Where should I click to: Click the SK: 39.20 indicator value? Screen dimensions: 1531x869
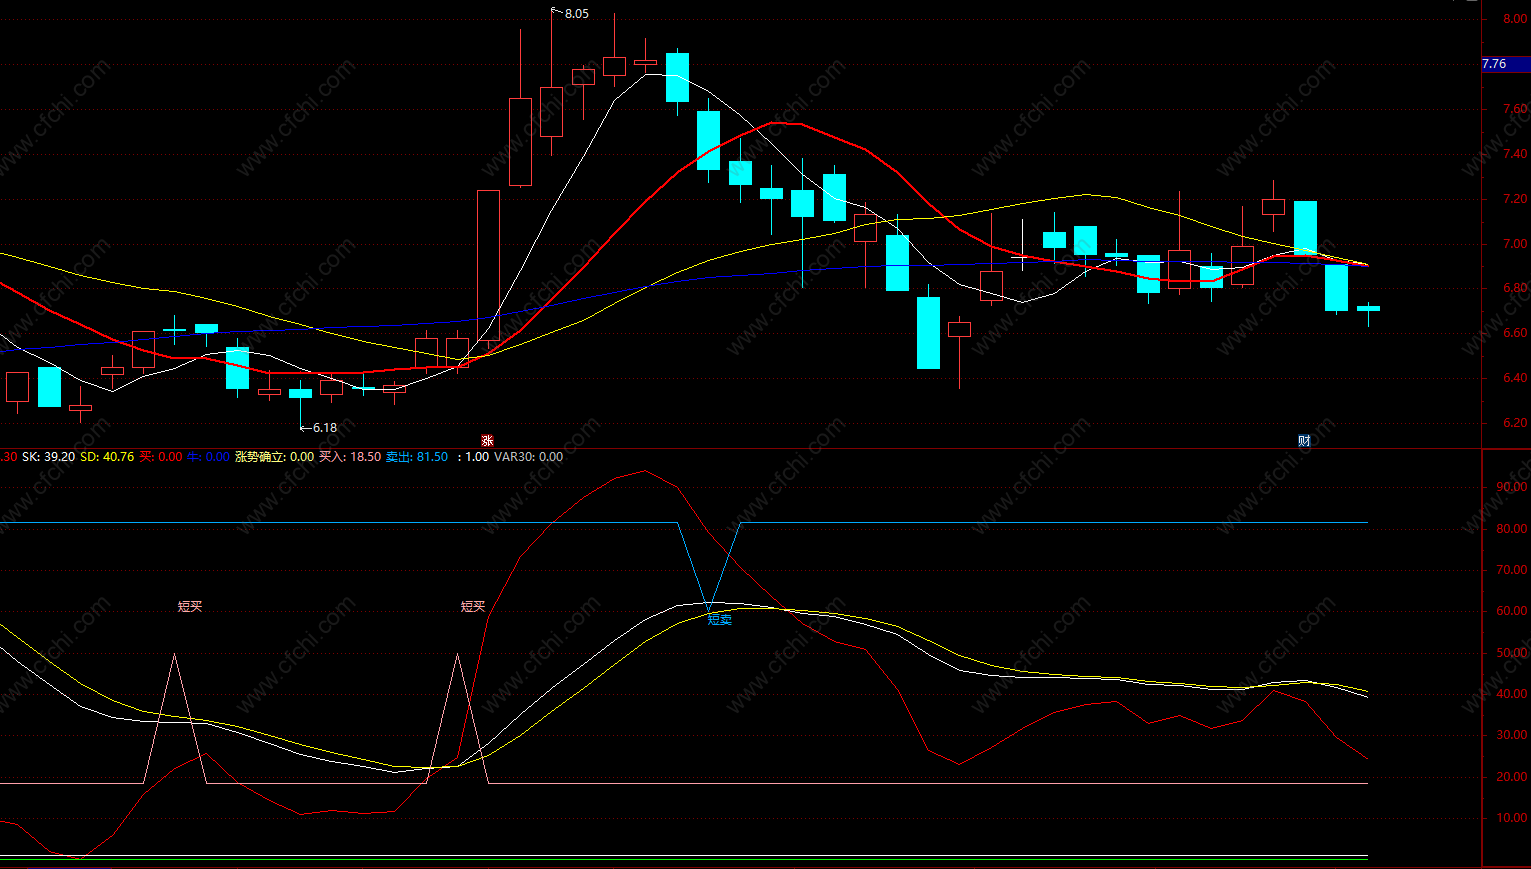[48, 456]
